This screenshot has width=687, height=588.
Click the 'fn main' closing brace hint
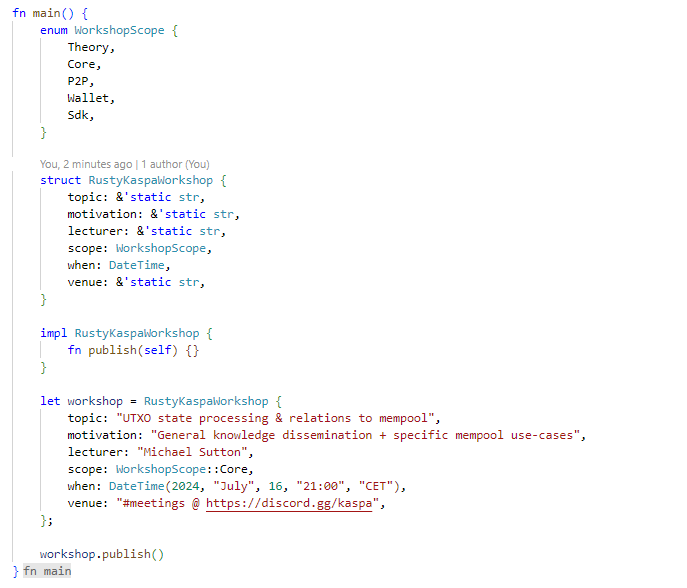47,571
